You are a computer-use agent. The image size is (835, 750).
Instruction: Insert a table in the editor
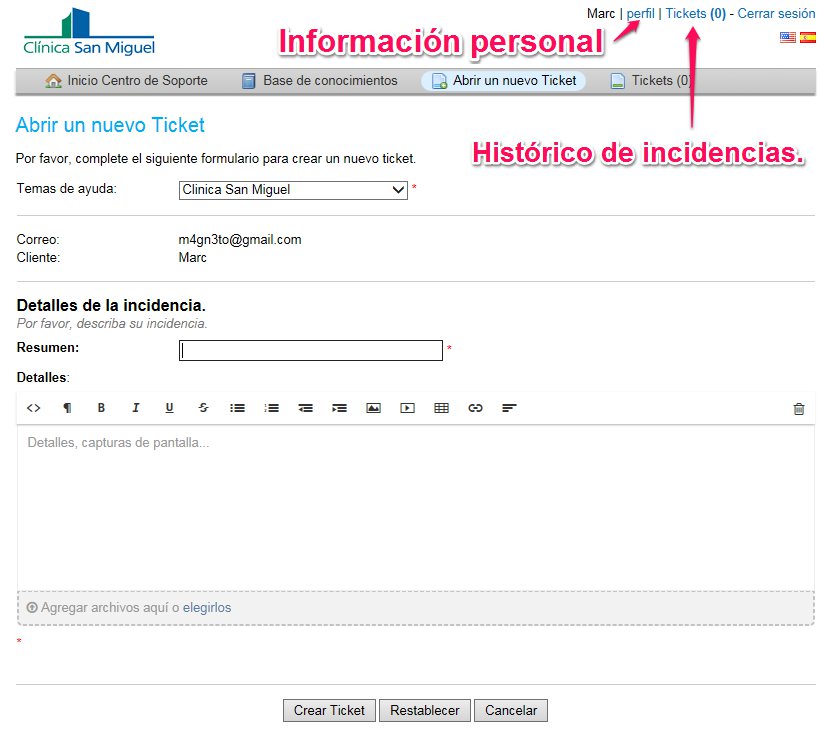coord(441,408)
